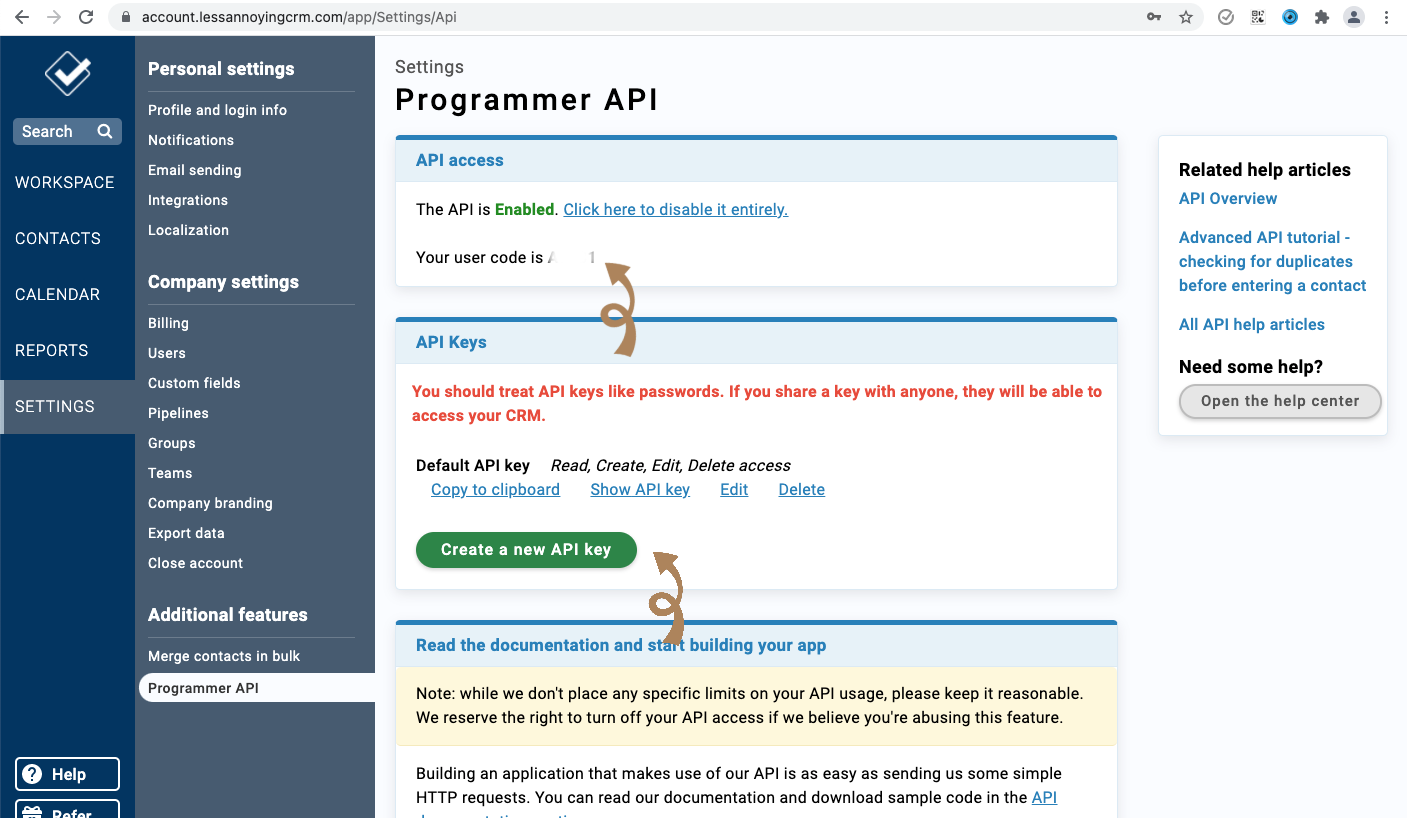The width and height of the screenshot is (1407, 818).
Task: Open the Calendar section
Action: click(58, 294)
